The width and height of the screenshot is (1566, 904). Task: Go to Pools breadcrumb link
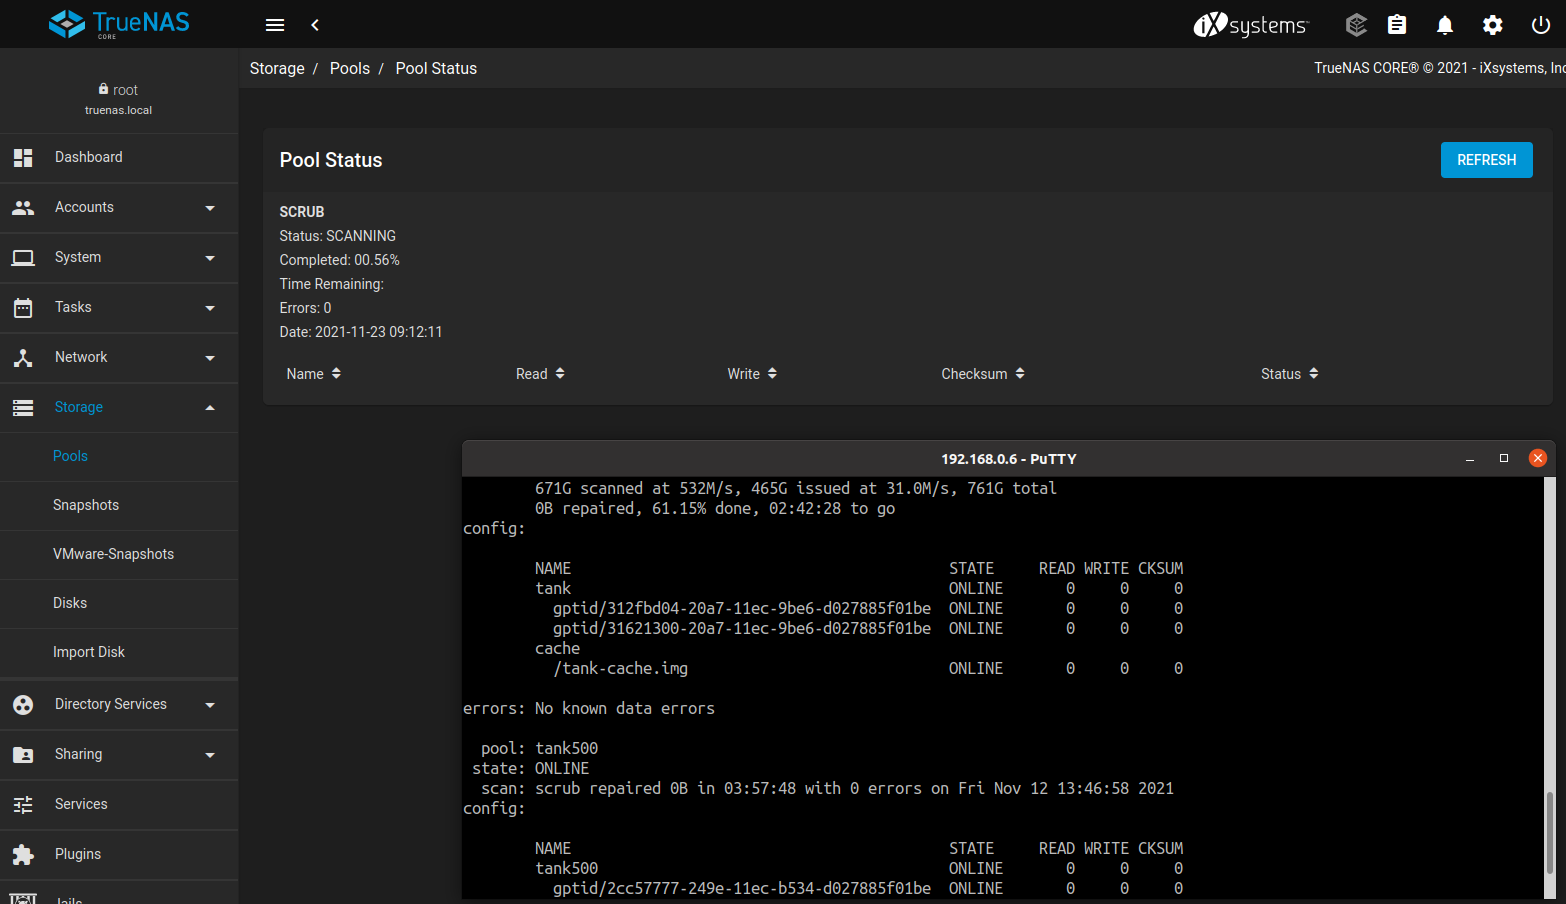pyautogui.click(x=350, y=69)
